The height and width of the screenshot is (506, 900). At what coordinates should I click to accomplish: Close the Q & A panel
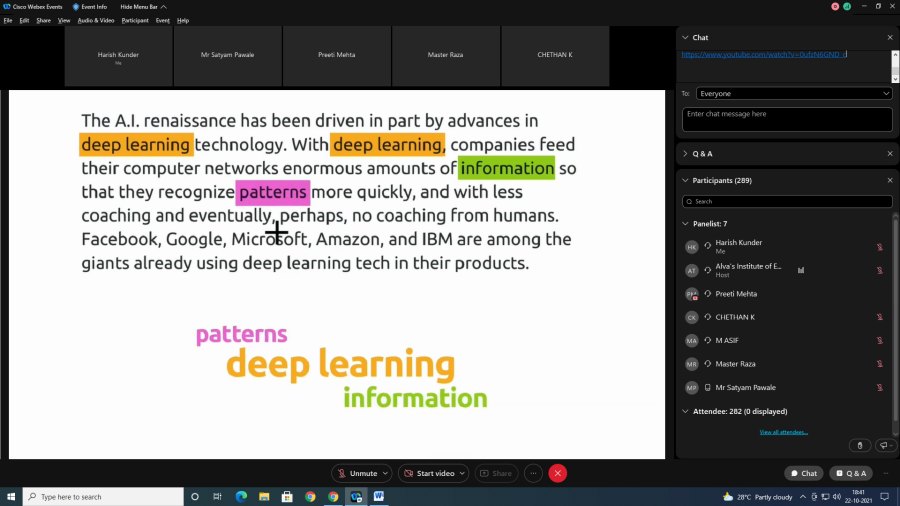pyautogui.click(x=890, y=154)
